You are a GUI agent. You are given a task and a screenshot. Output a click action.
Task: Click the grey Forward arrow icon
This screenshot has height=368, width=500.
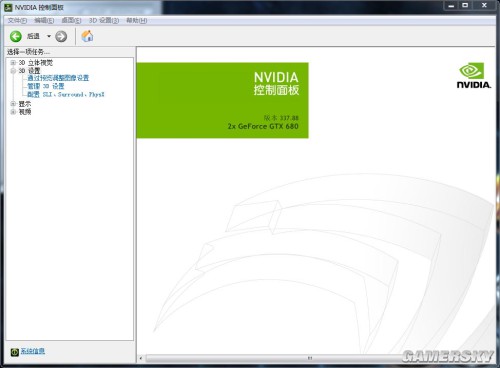tap(61, 36)
